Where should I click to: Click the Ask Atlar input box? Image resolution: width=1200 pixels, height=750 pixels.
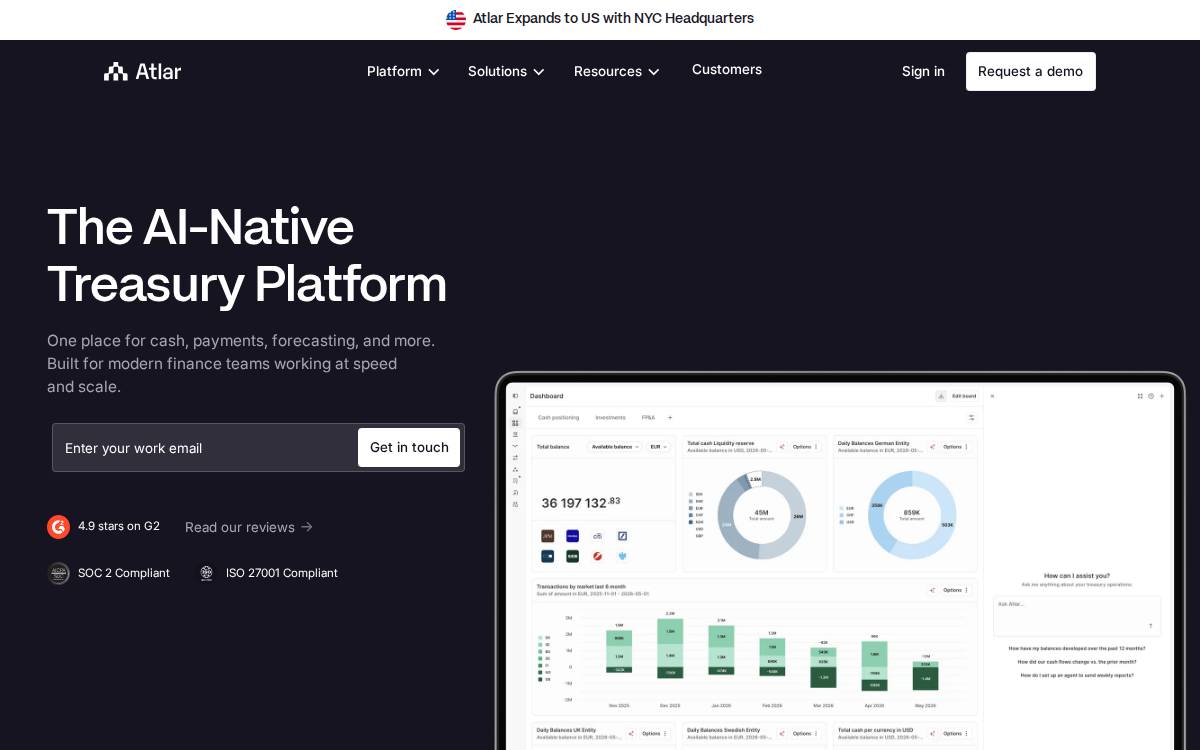[1077, 616]
